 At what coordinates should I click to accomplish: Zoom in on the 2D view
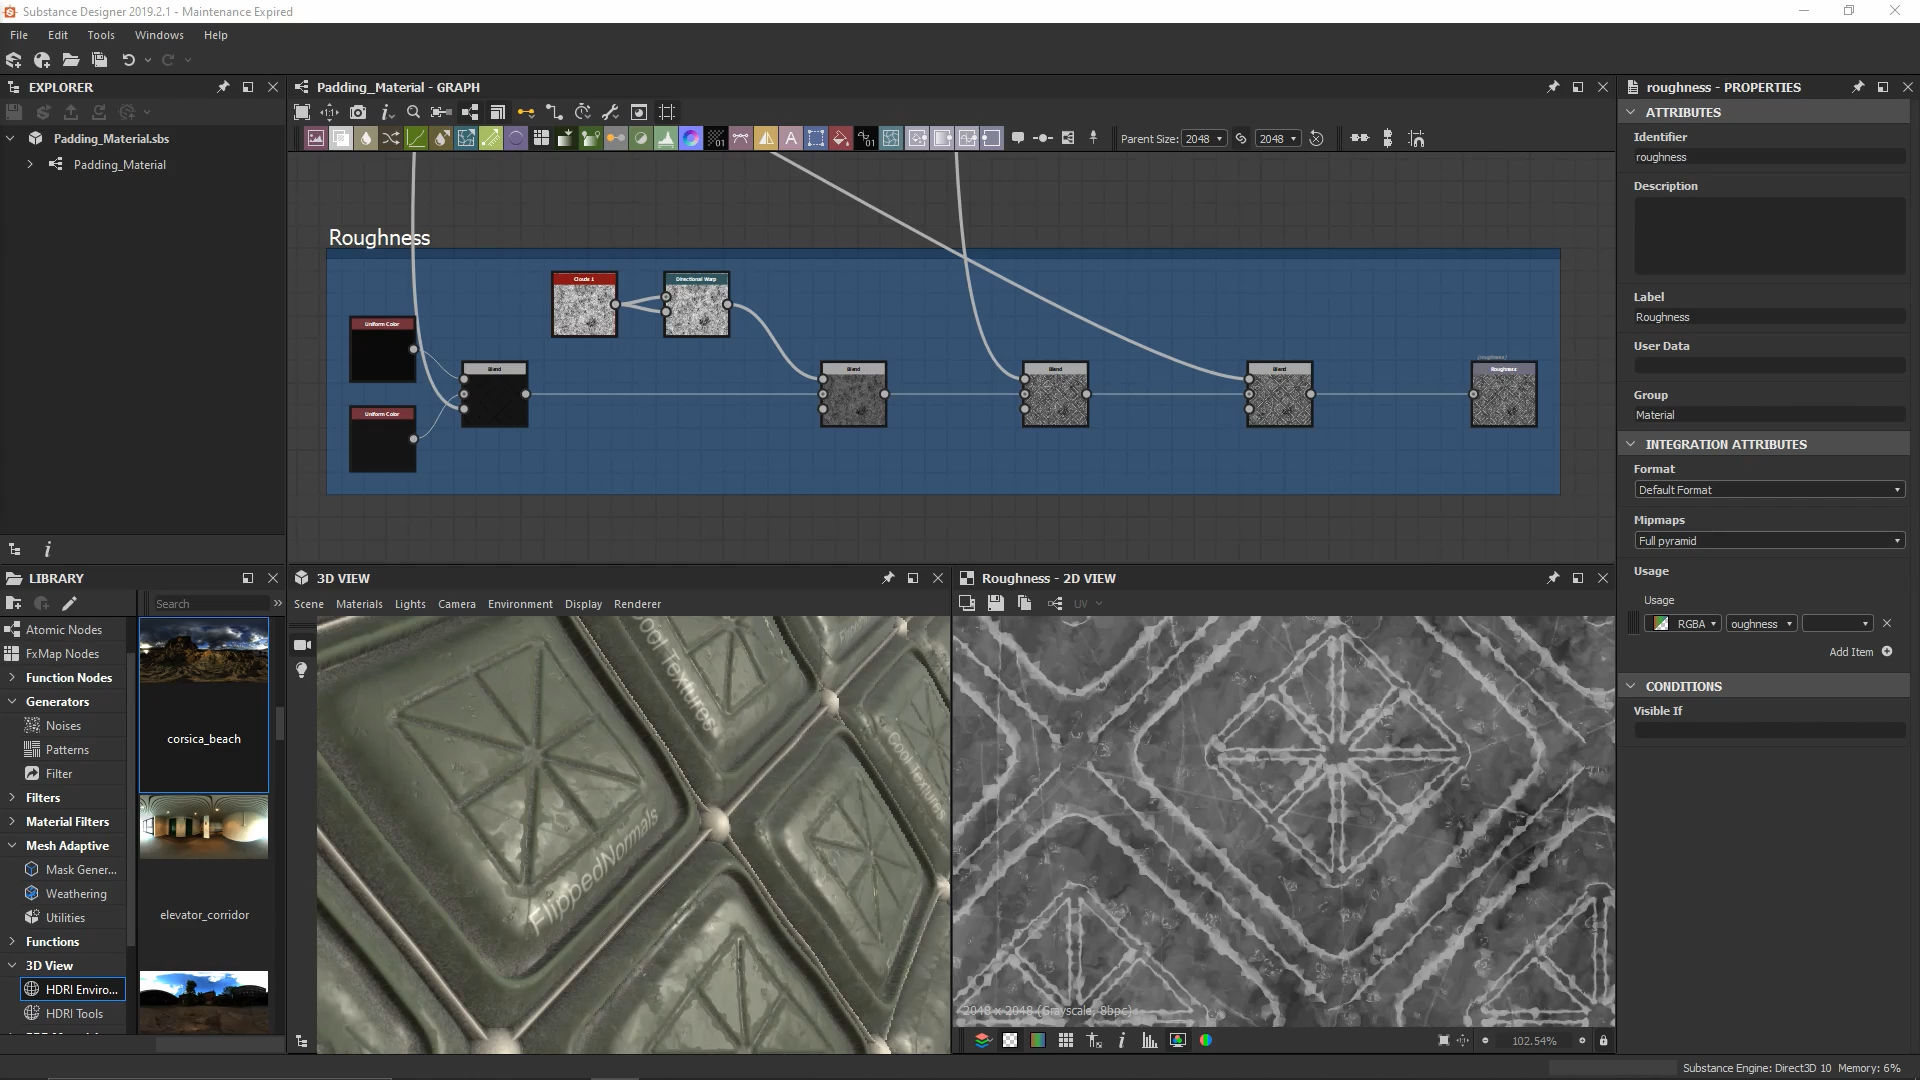[1582, 1041]
